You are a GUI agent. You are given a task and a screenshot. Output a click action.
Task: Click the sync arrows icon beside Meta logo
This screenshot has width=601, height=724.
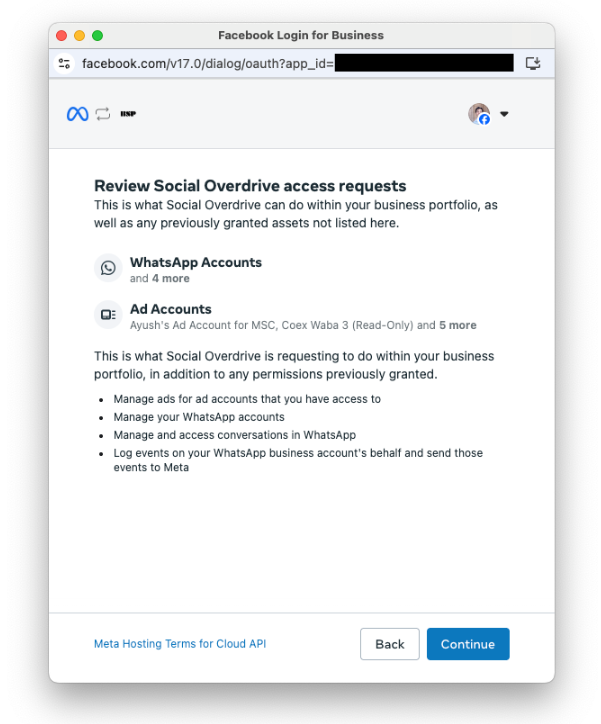(x=103, y=114)
